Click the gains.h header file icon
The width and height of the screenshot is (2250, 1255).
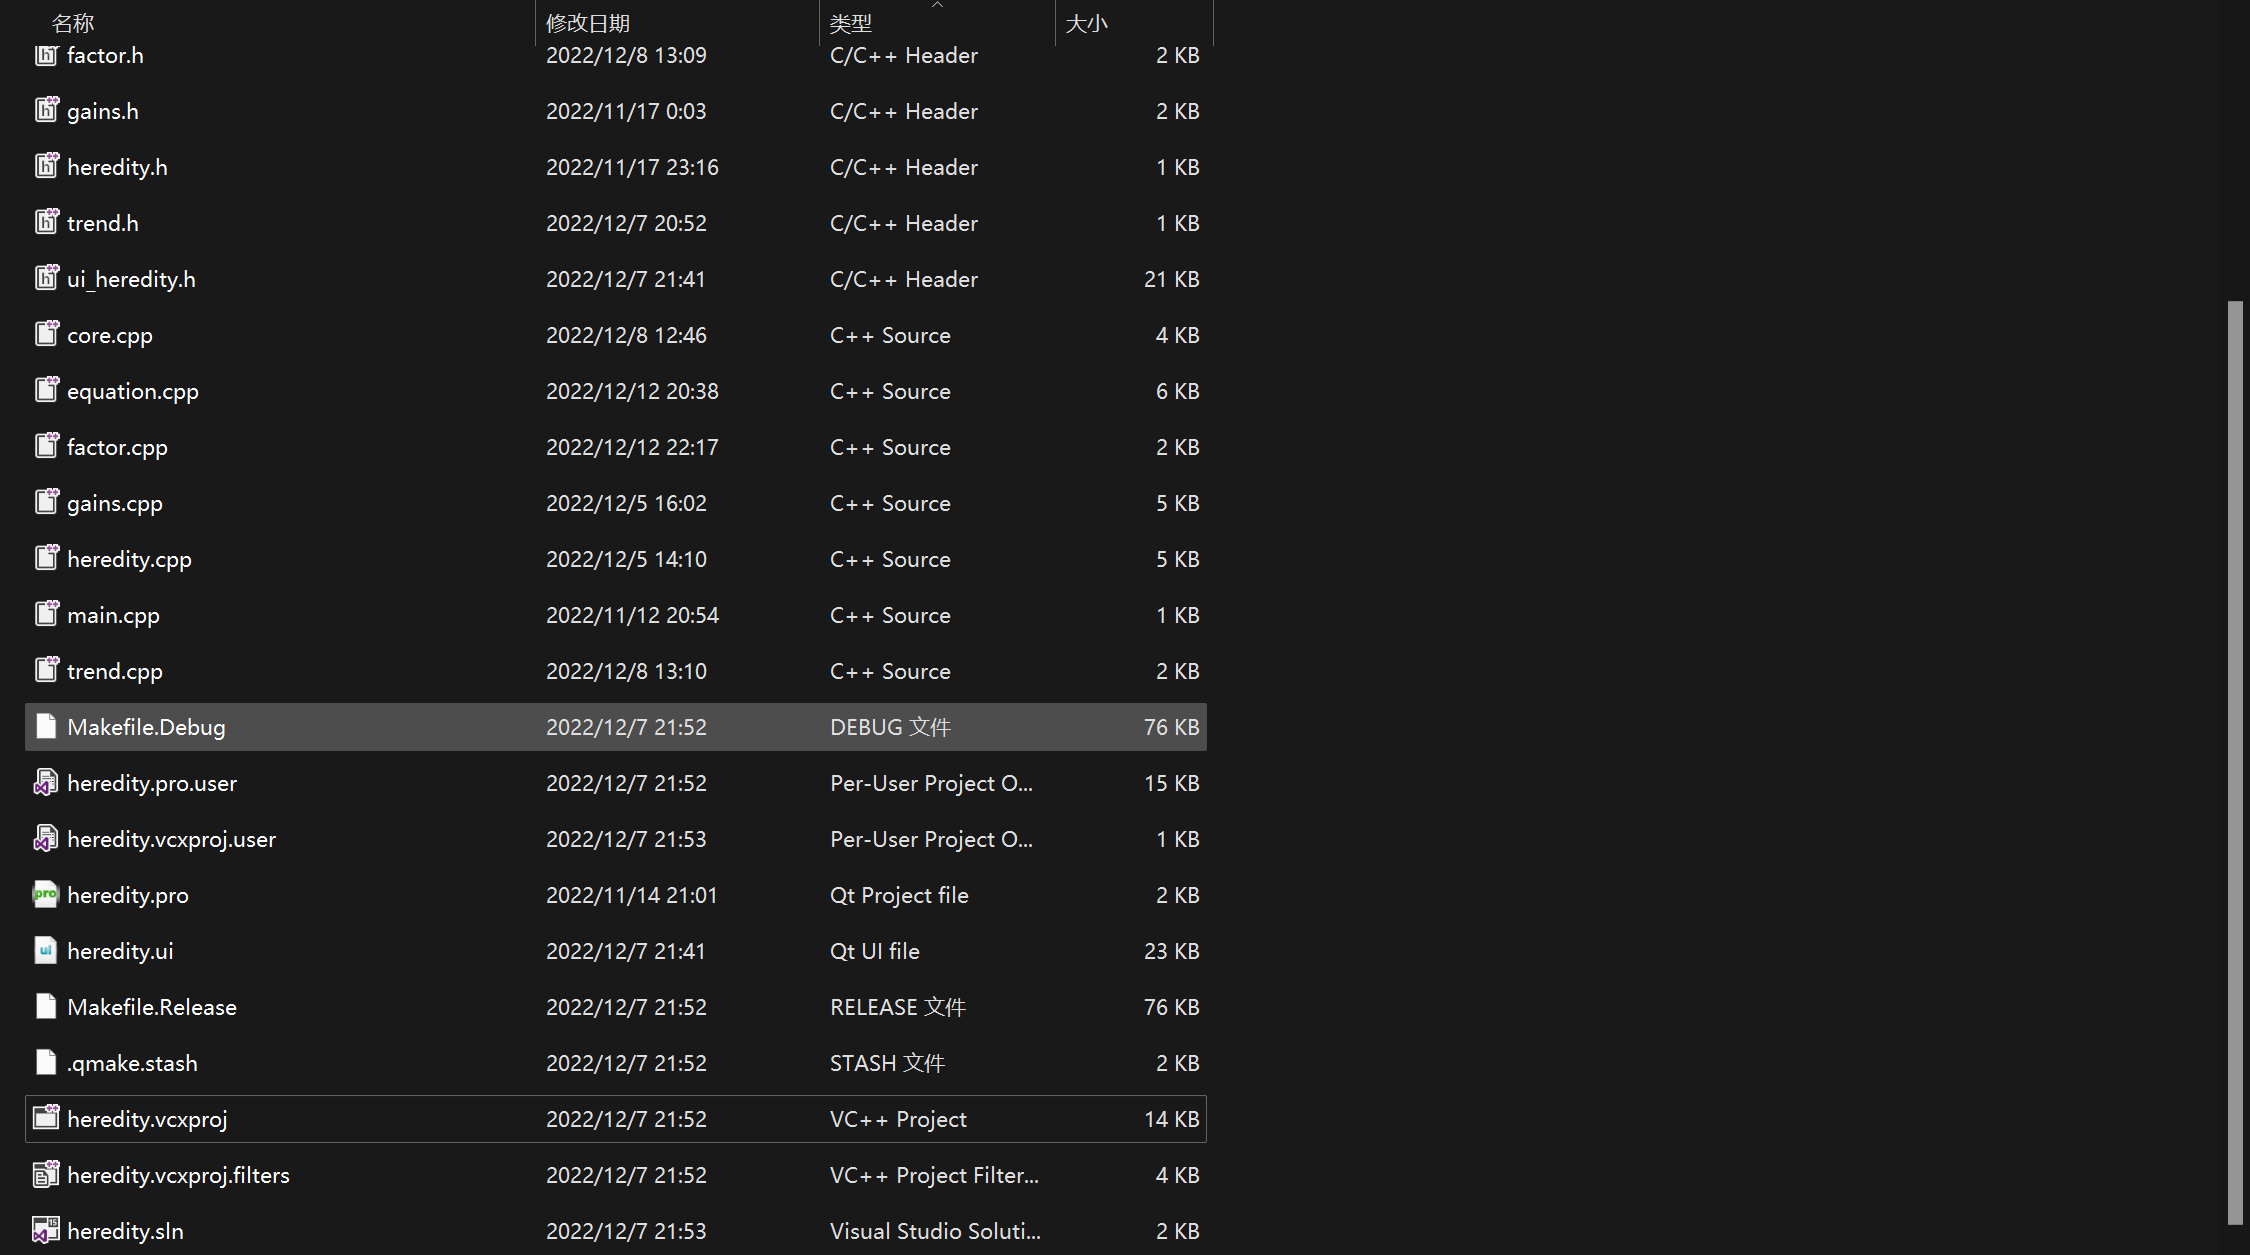click(46, 110)
